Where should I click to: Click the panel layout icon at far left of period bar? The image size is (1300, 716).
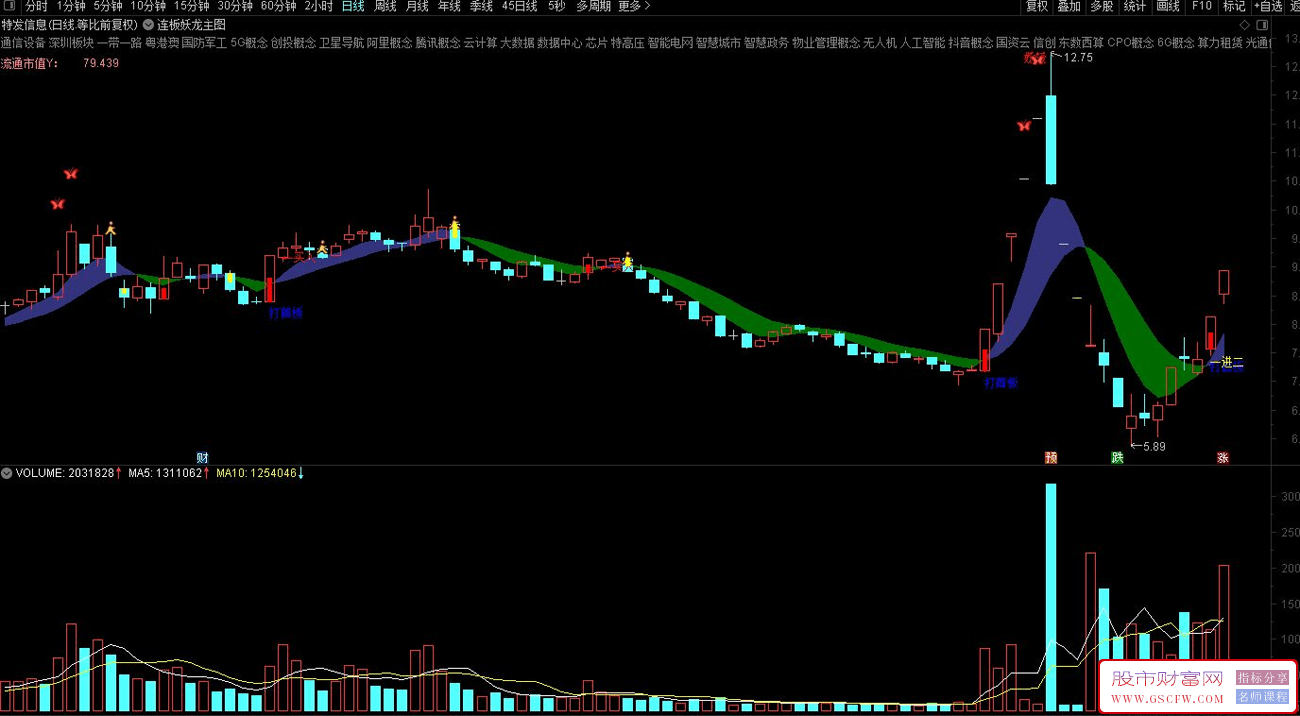click(9, 6)
